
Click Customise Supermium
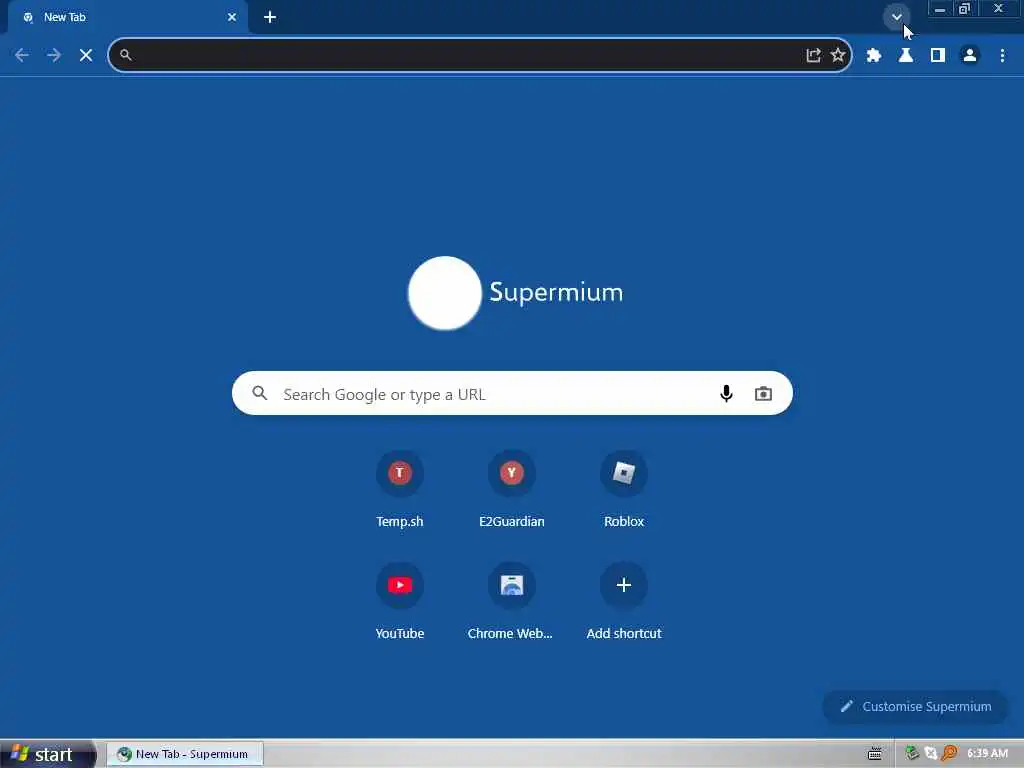pyautogui.click(x=916, y=707)
